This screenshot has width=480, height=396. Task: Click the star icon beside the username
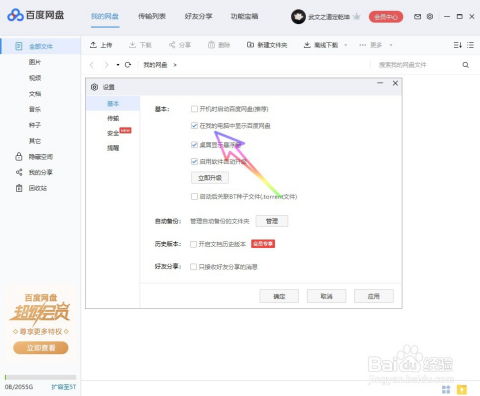click(x=357, y=16)
